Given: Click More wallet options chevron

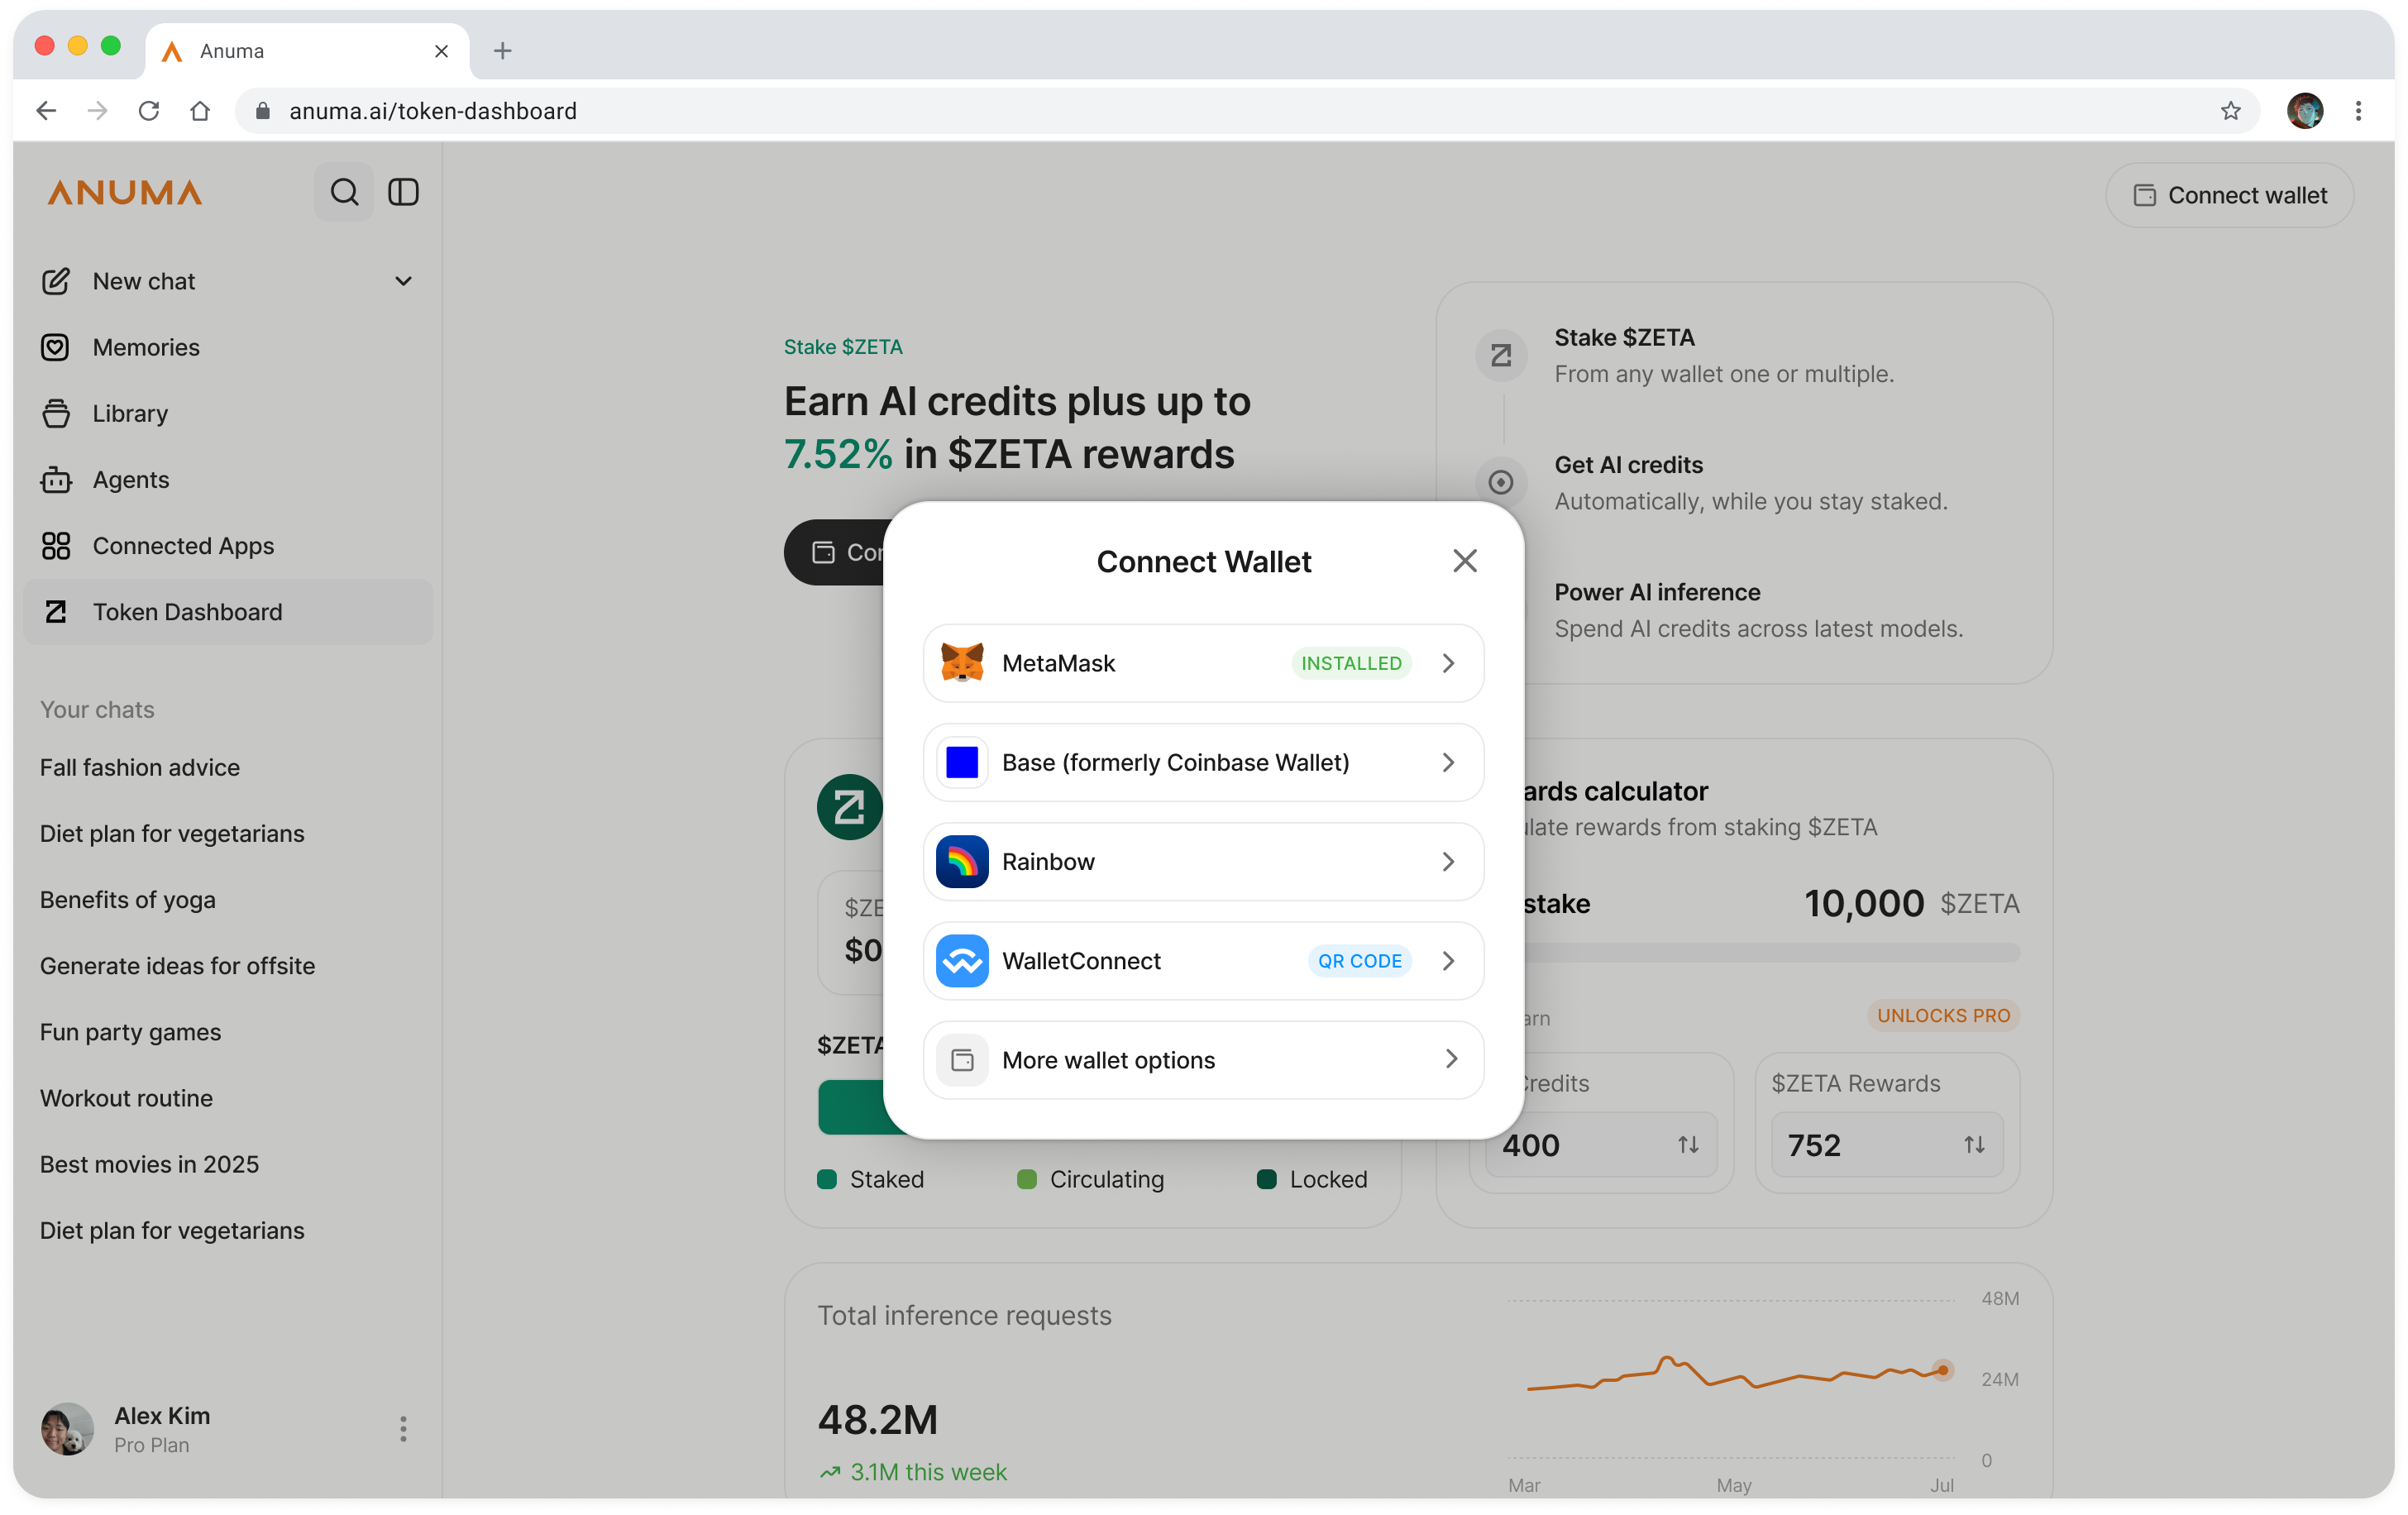Looking at the screenshot, I should click(x=1451, y=1058).
